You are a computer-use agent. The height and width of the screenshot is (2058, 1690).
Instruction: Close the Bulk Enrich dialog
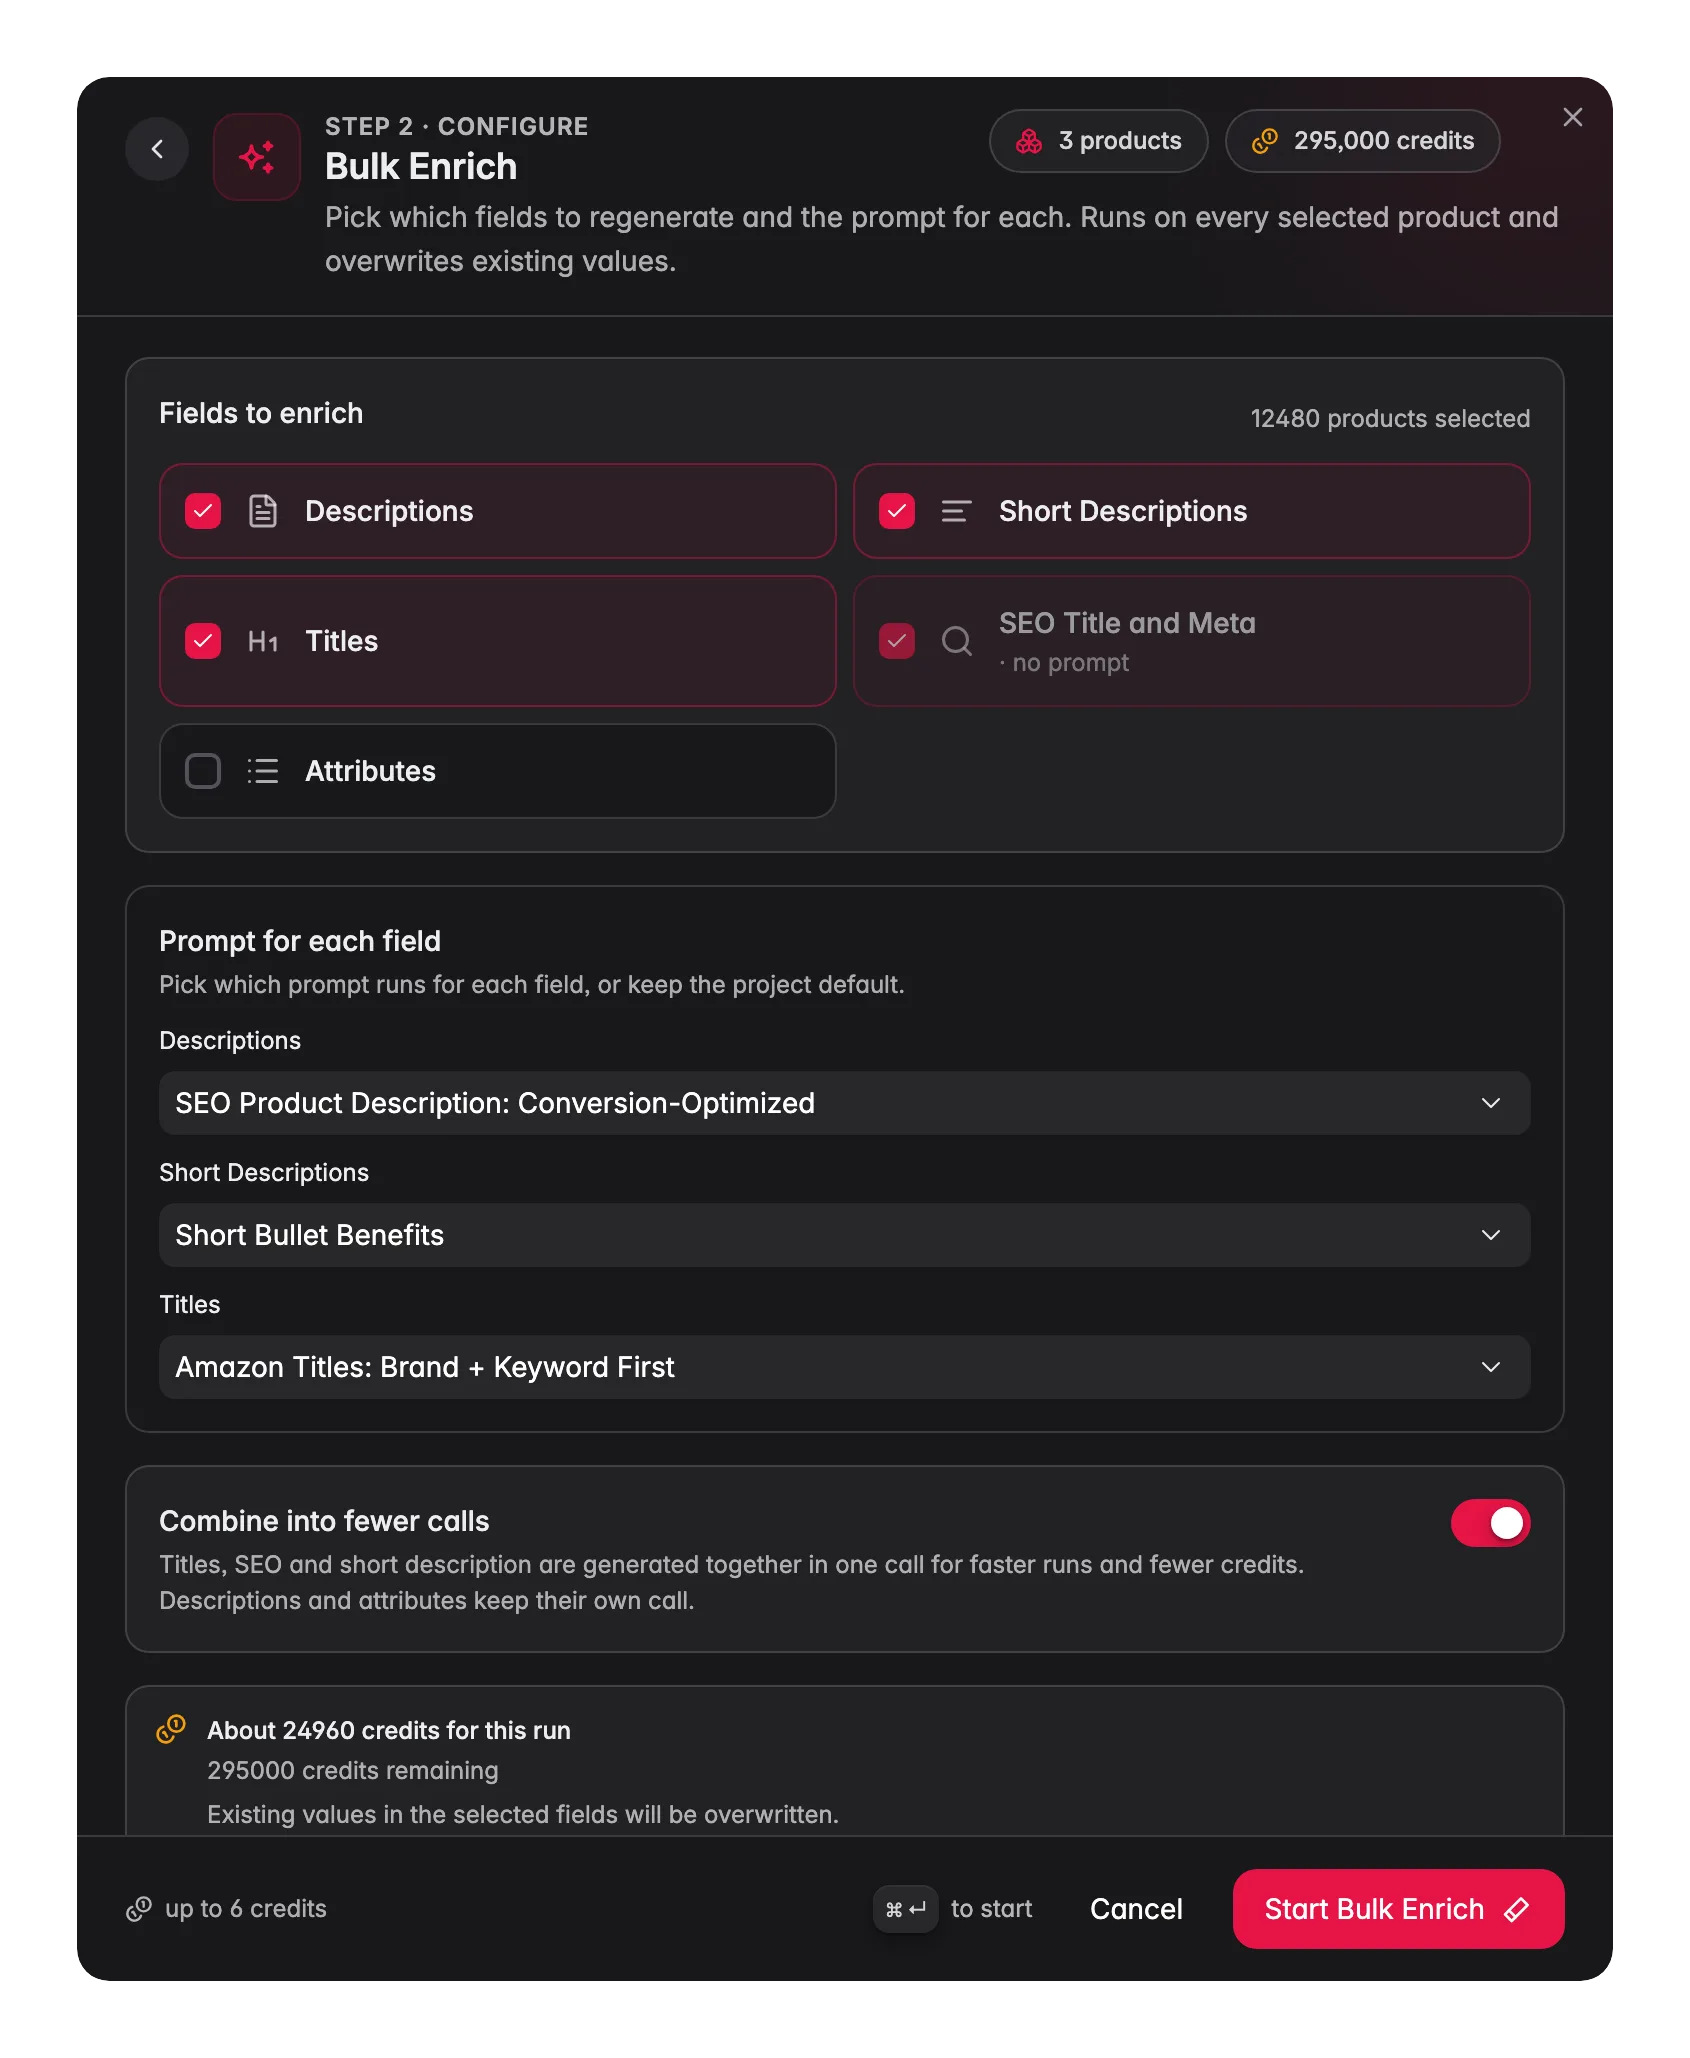1572,117
